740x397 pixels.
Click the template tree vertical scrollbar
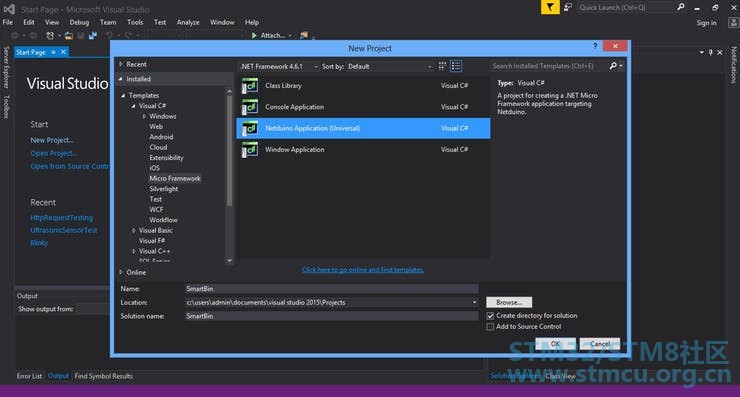tap(230, 151)
